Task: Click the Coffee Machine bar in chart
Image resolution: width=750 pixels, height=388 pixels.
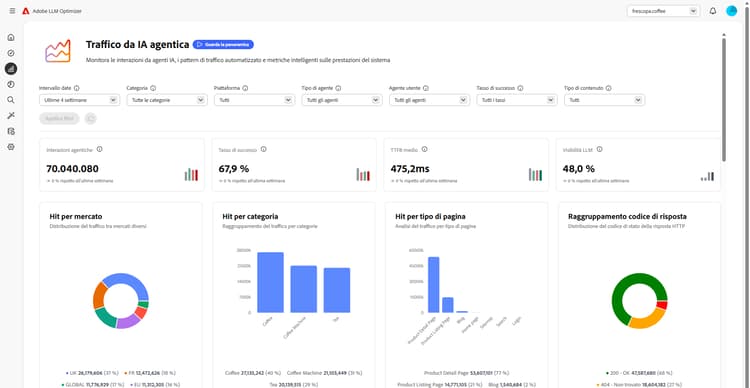Action: point(303,289)
